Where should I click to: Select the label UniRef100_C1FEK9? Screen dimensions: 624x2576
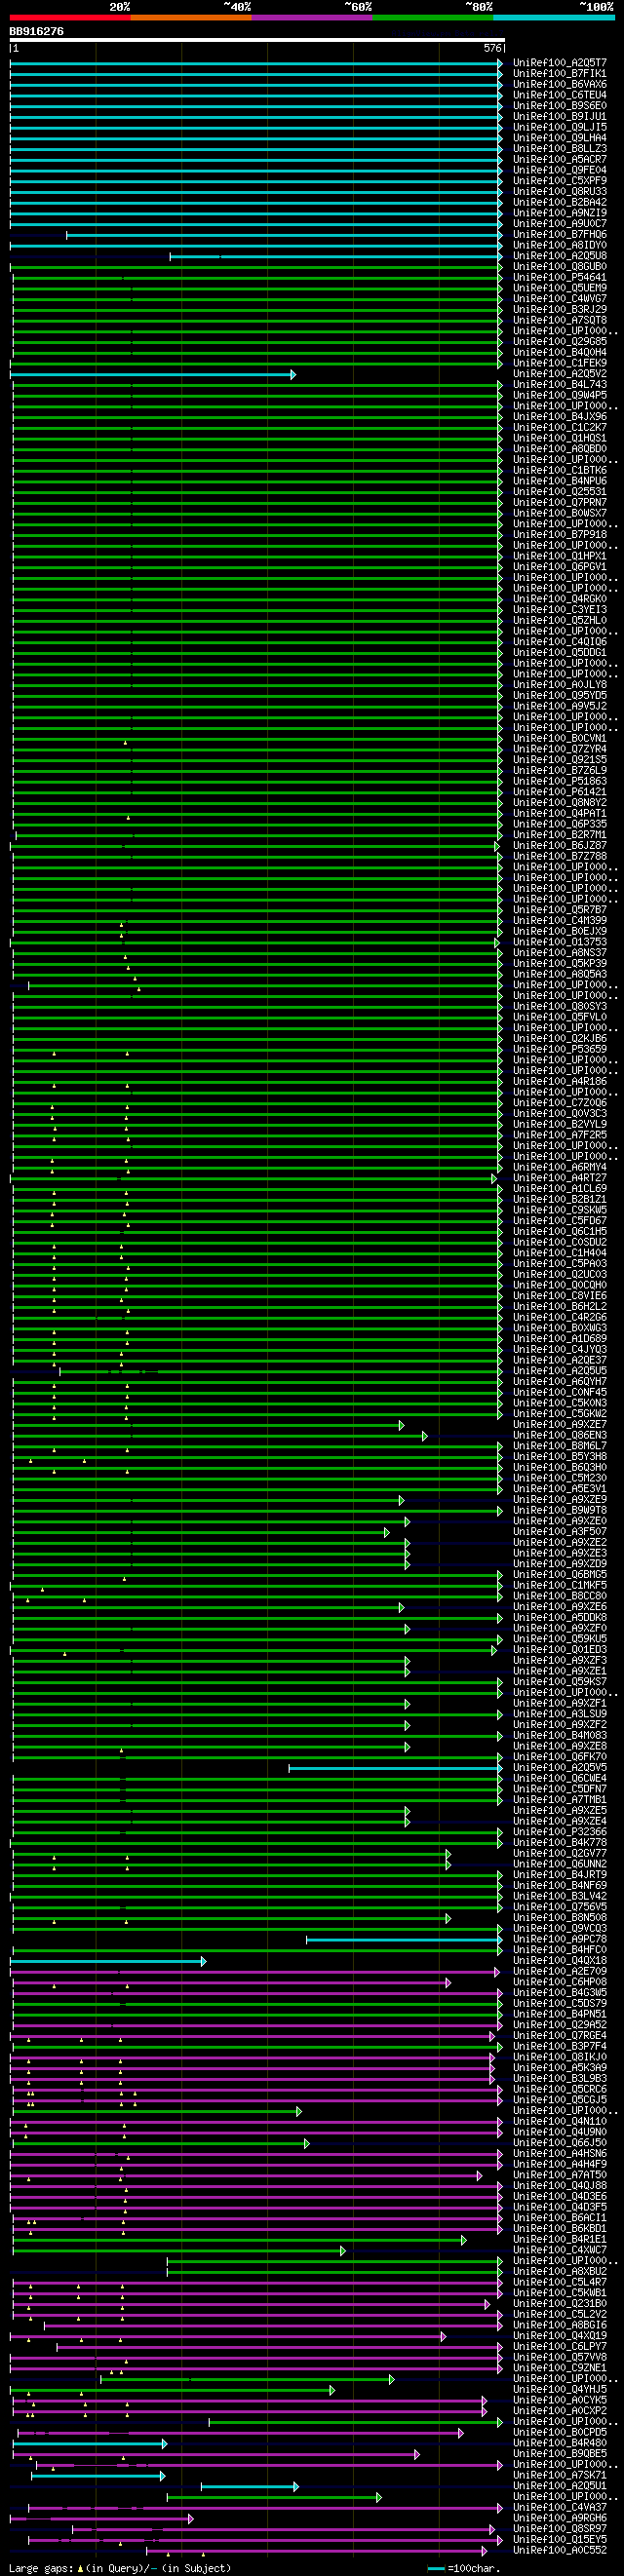(x=560, y=363)
